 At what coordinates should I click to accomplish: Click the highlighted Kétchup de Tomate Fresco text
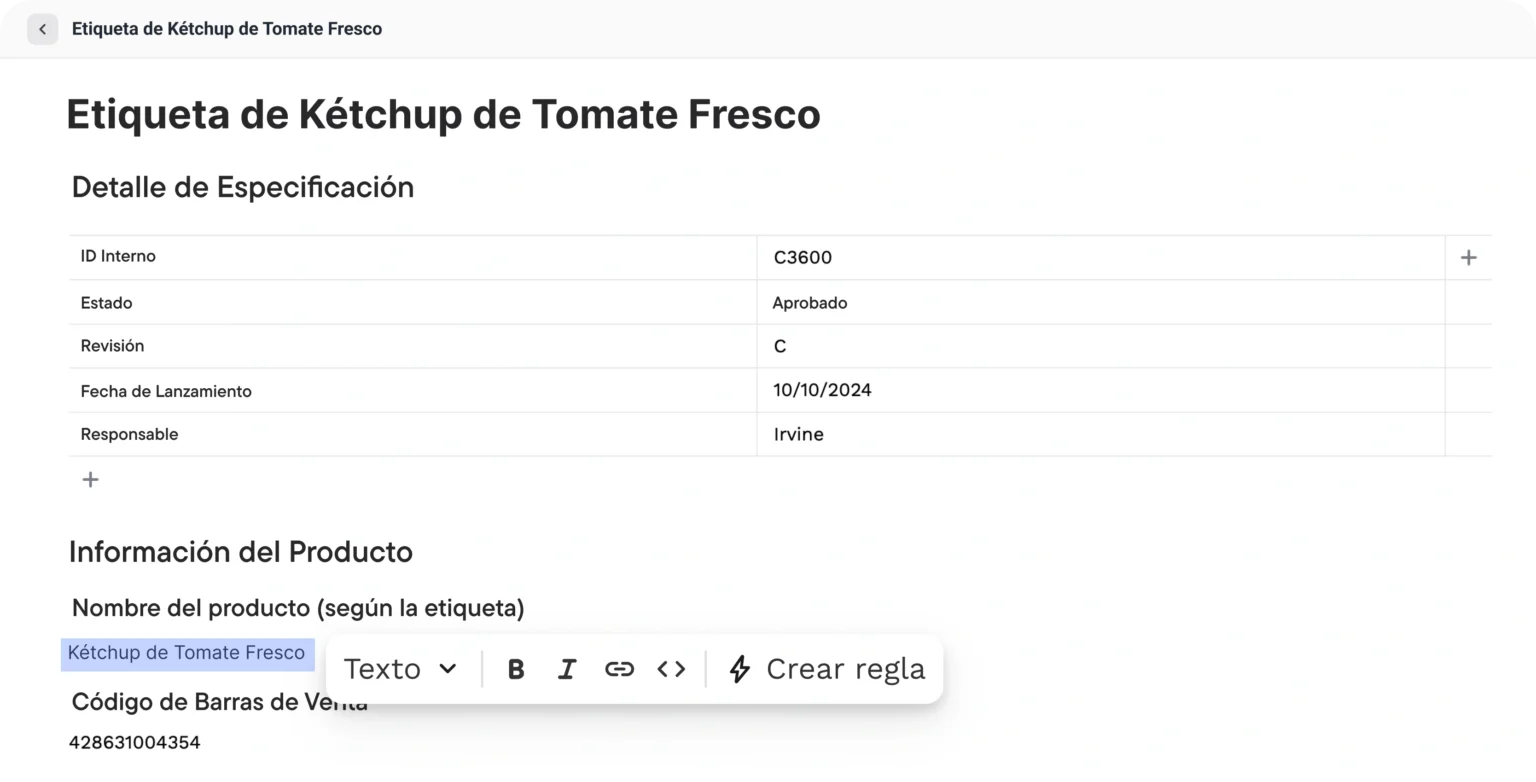[186, 653]
